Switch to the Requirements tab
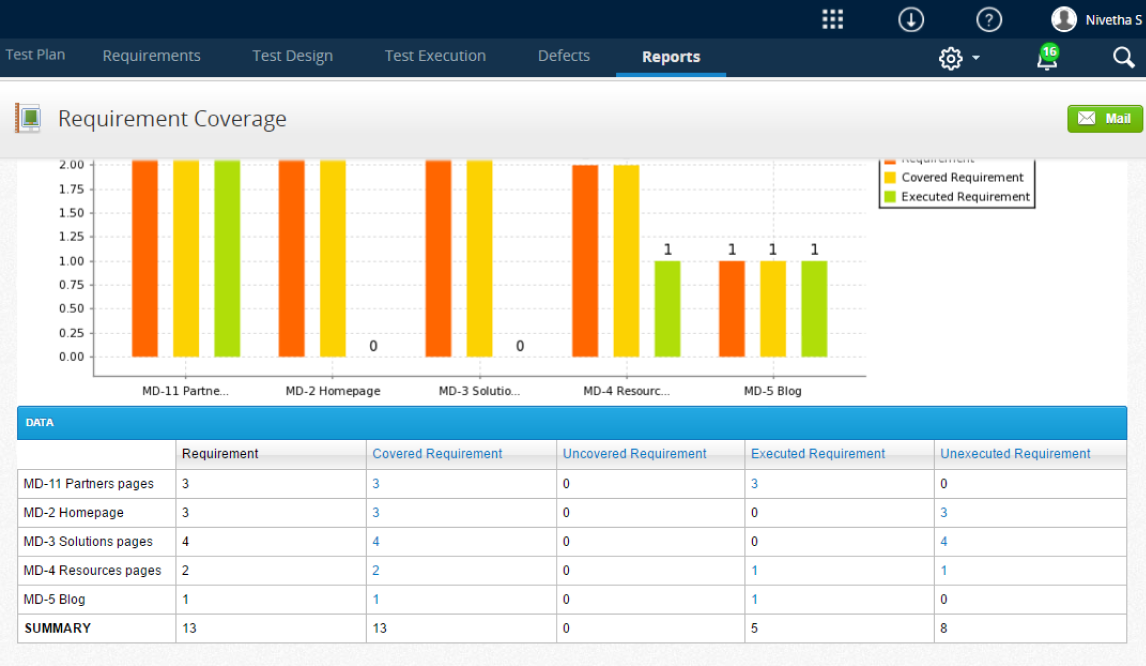1146x666 pixels. (151, 56)
